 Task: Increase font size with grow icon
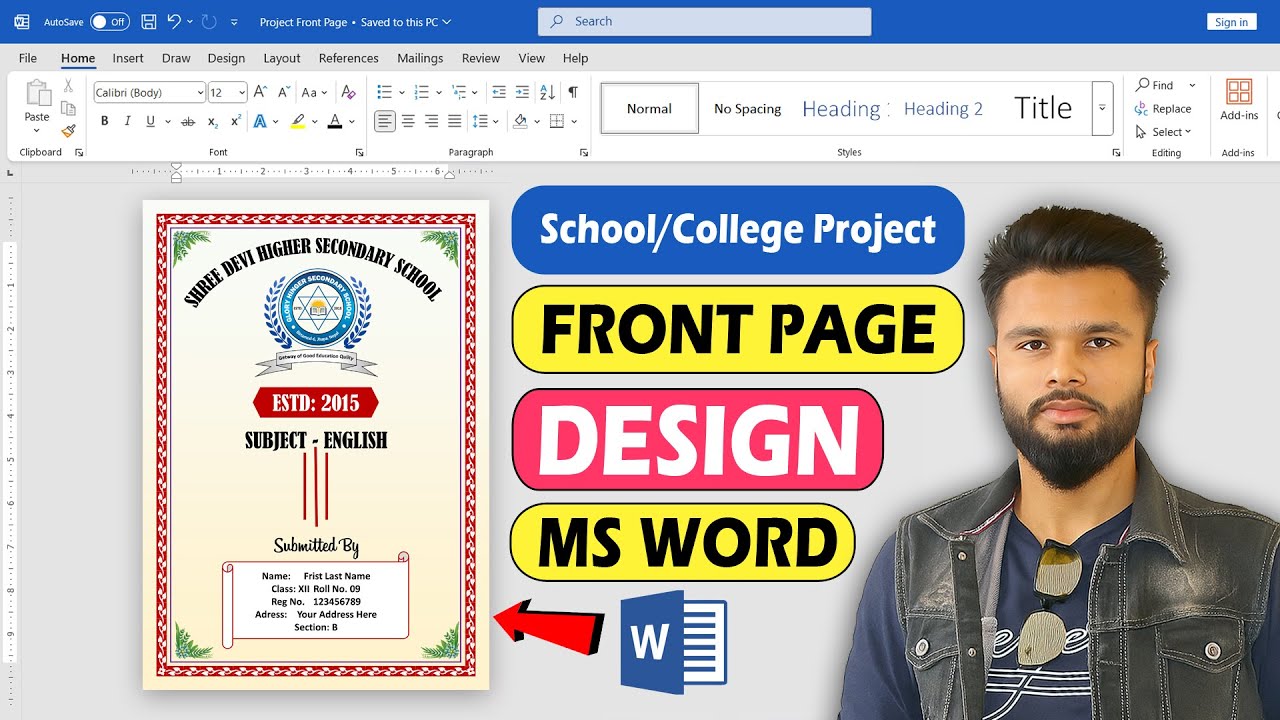pyautogui.click(x=260, y=92)
